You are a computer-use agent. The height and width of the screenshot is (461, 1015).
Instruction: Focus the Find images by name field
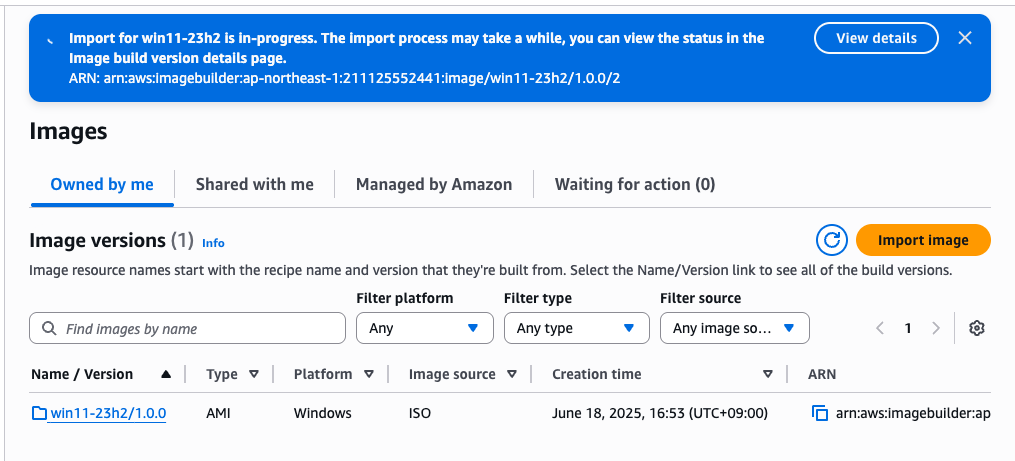(x=187, y=328)
